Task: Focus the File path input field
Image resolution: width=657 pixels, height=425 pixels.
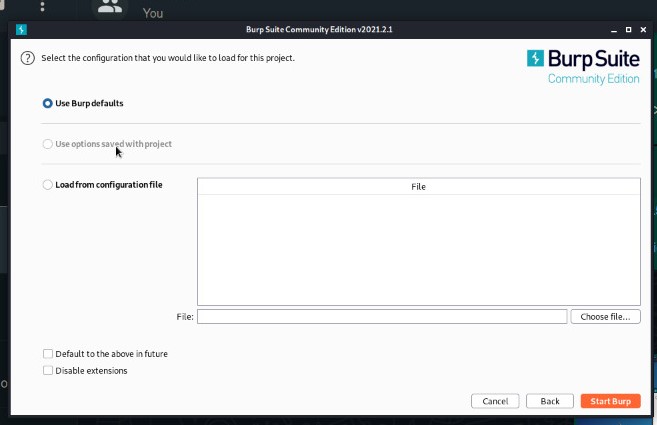Action: (x=382, y=317)
